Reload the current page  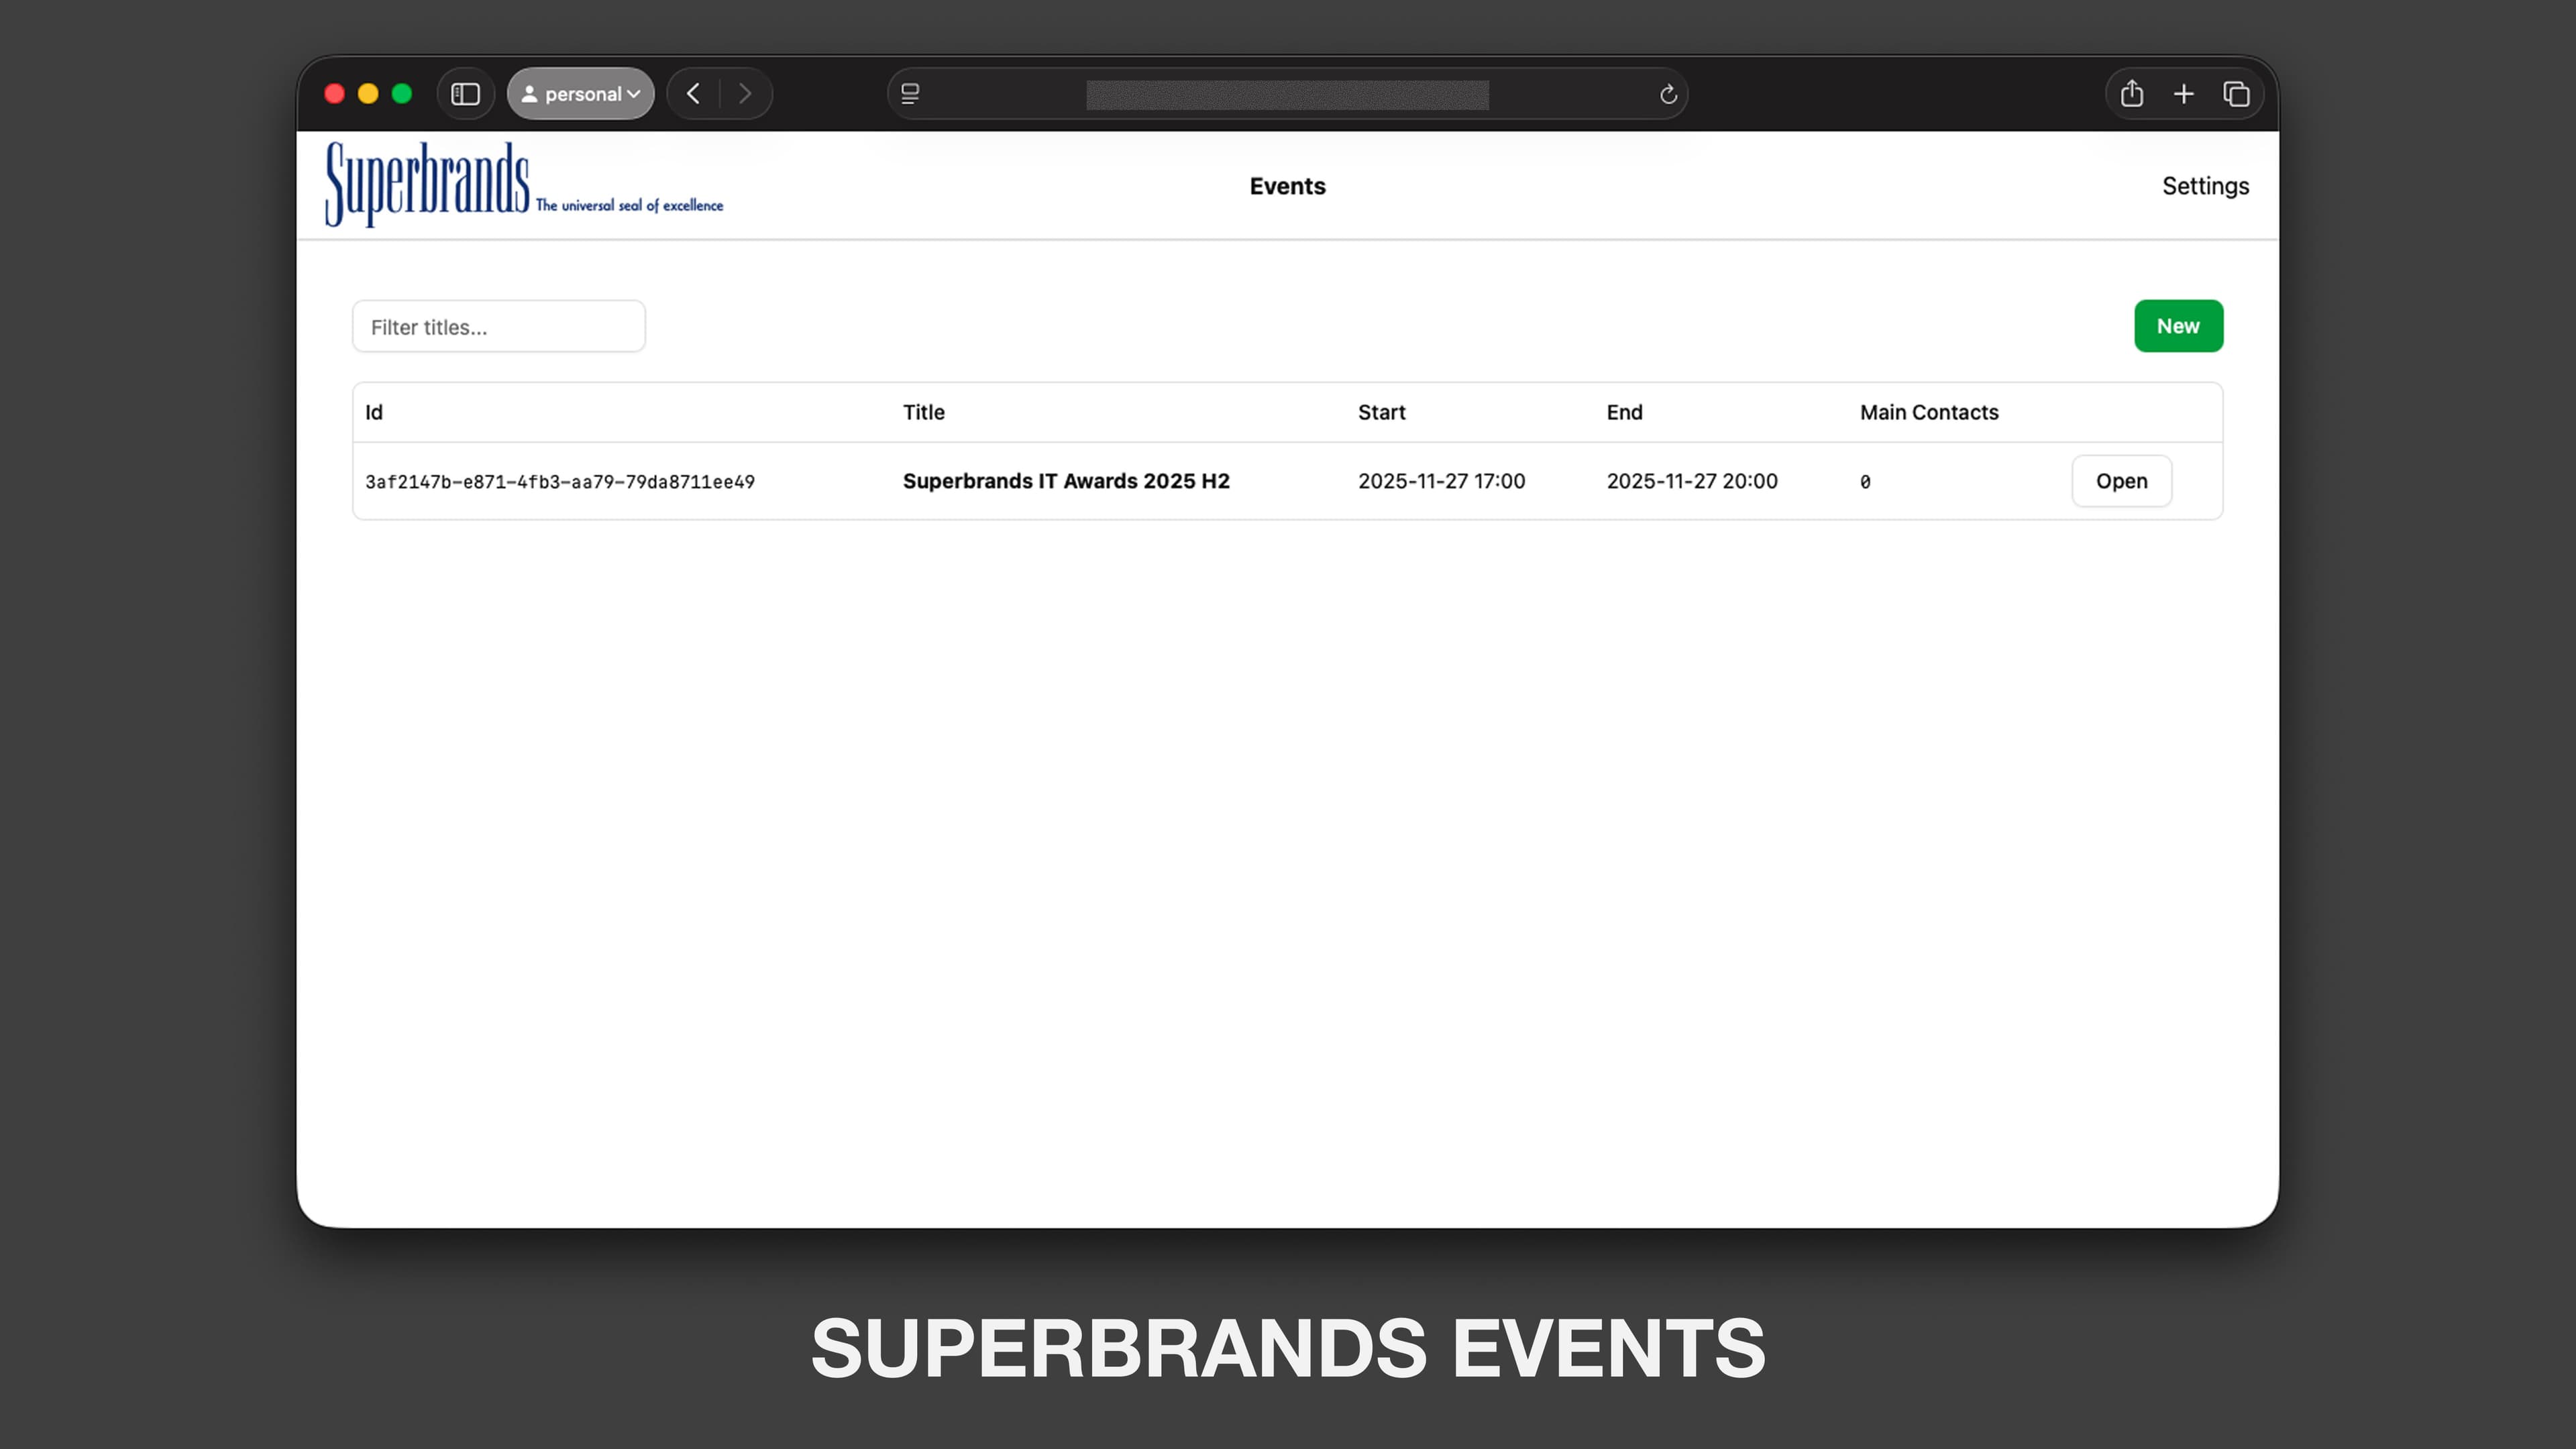(x=1668, y=93)
